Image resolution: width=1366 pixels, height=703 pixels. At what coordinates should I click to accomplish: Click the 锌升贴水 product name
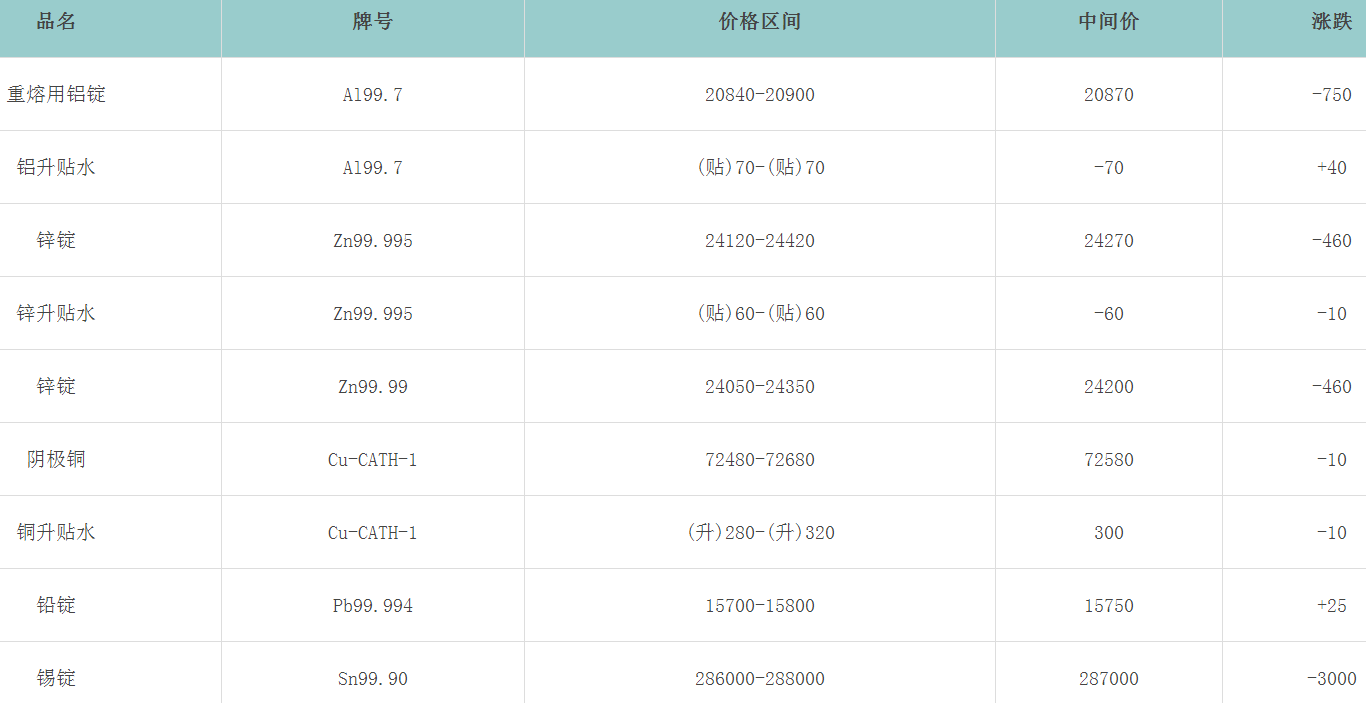pyautogui.click(x=56, y=313)
